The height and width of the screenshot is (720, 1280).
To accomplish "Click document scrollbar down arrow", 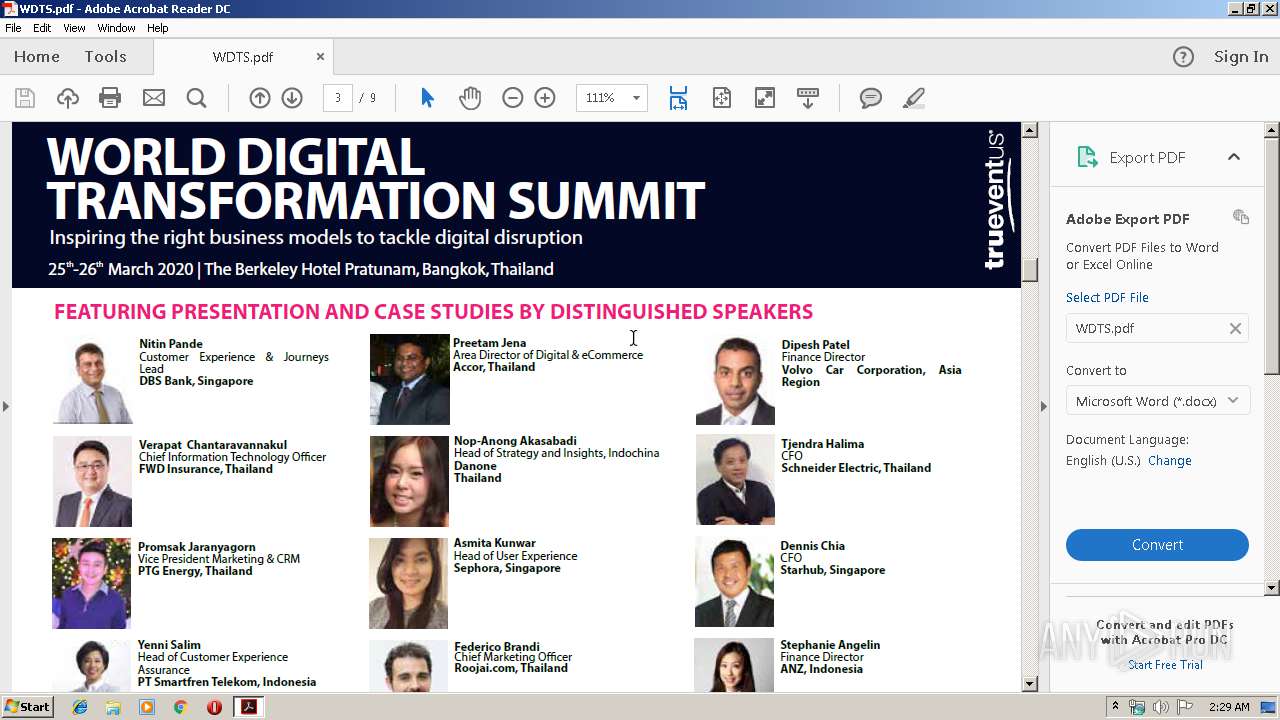I will [x=1030, y=684].
